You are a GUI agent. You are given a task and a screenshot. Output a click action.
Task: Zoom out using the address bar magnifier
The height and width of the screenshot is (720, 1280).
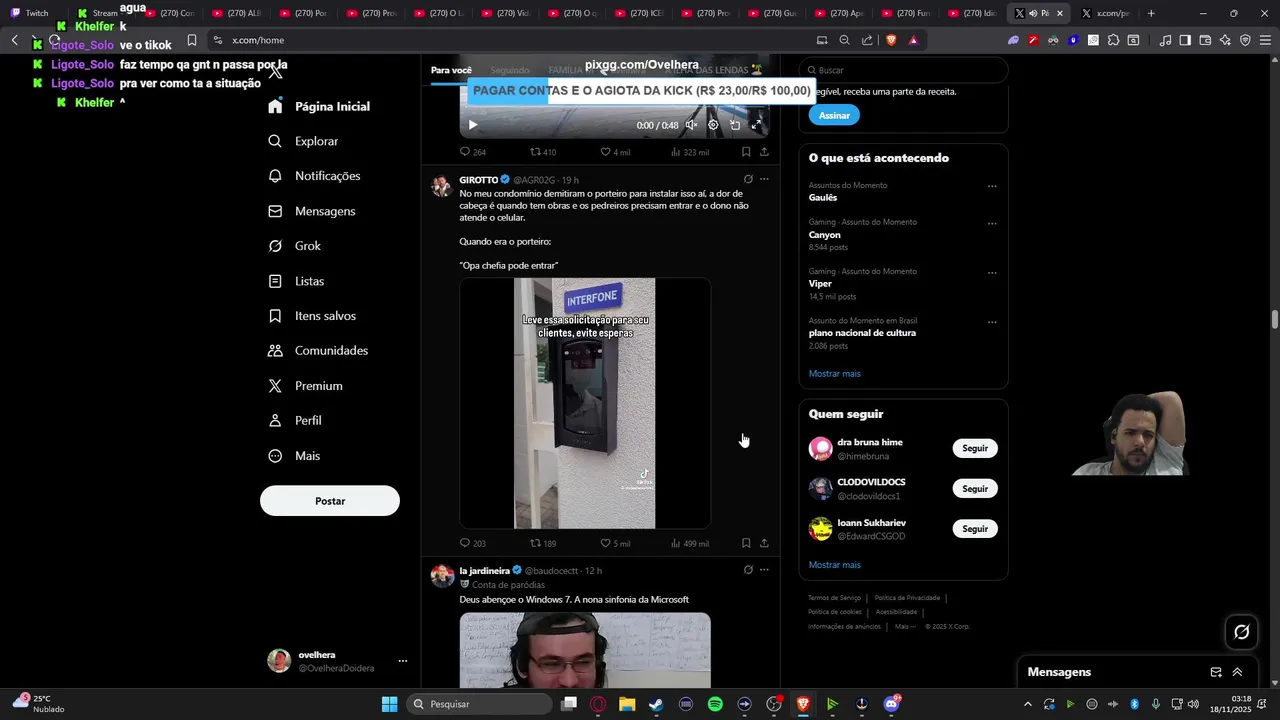coord(844,40)
